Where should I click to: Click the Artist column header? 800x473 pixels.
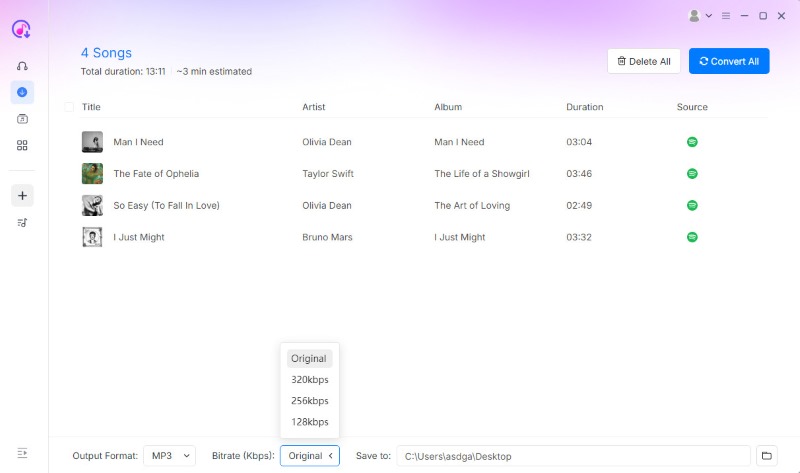point(313,107)
